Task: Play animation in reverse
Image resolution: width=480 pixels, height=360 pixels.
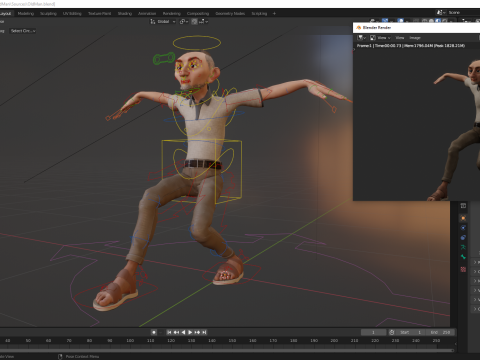Action: [x=183, y=332]
